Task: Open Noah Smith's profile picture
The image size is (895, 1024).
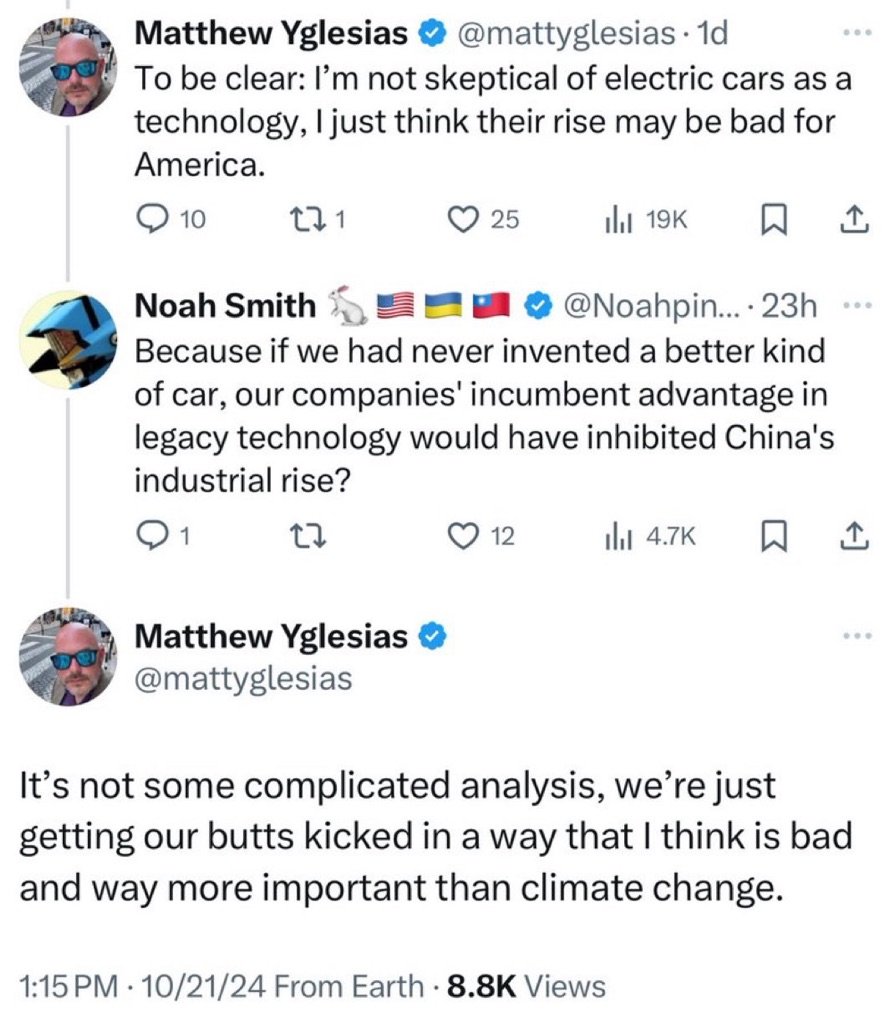Action: [x=68, y=340]
